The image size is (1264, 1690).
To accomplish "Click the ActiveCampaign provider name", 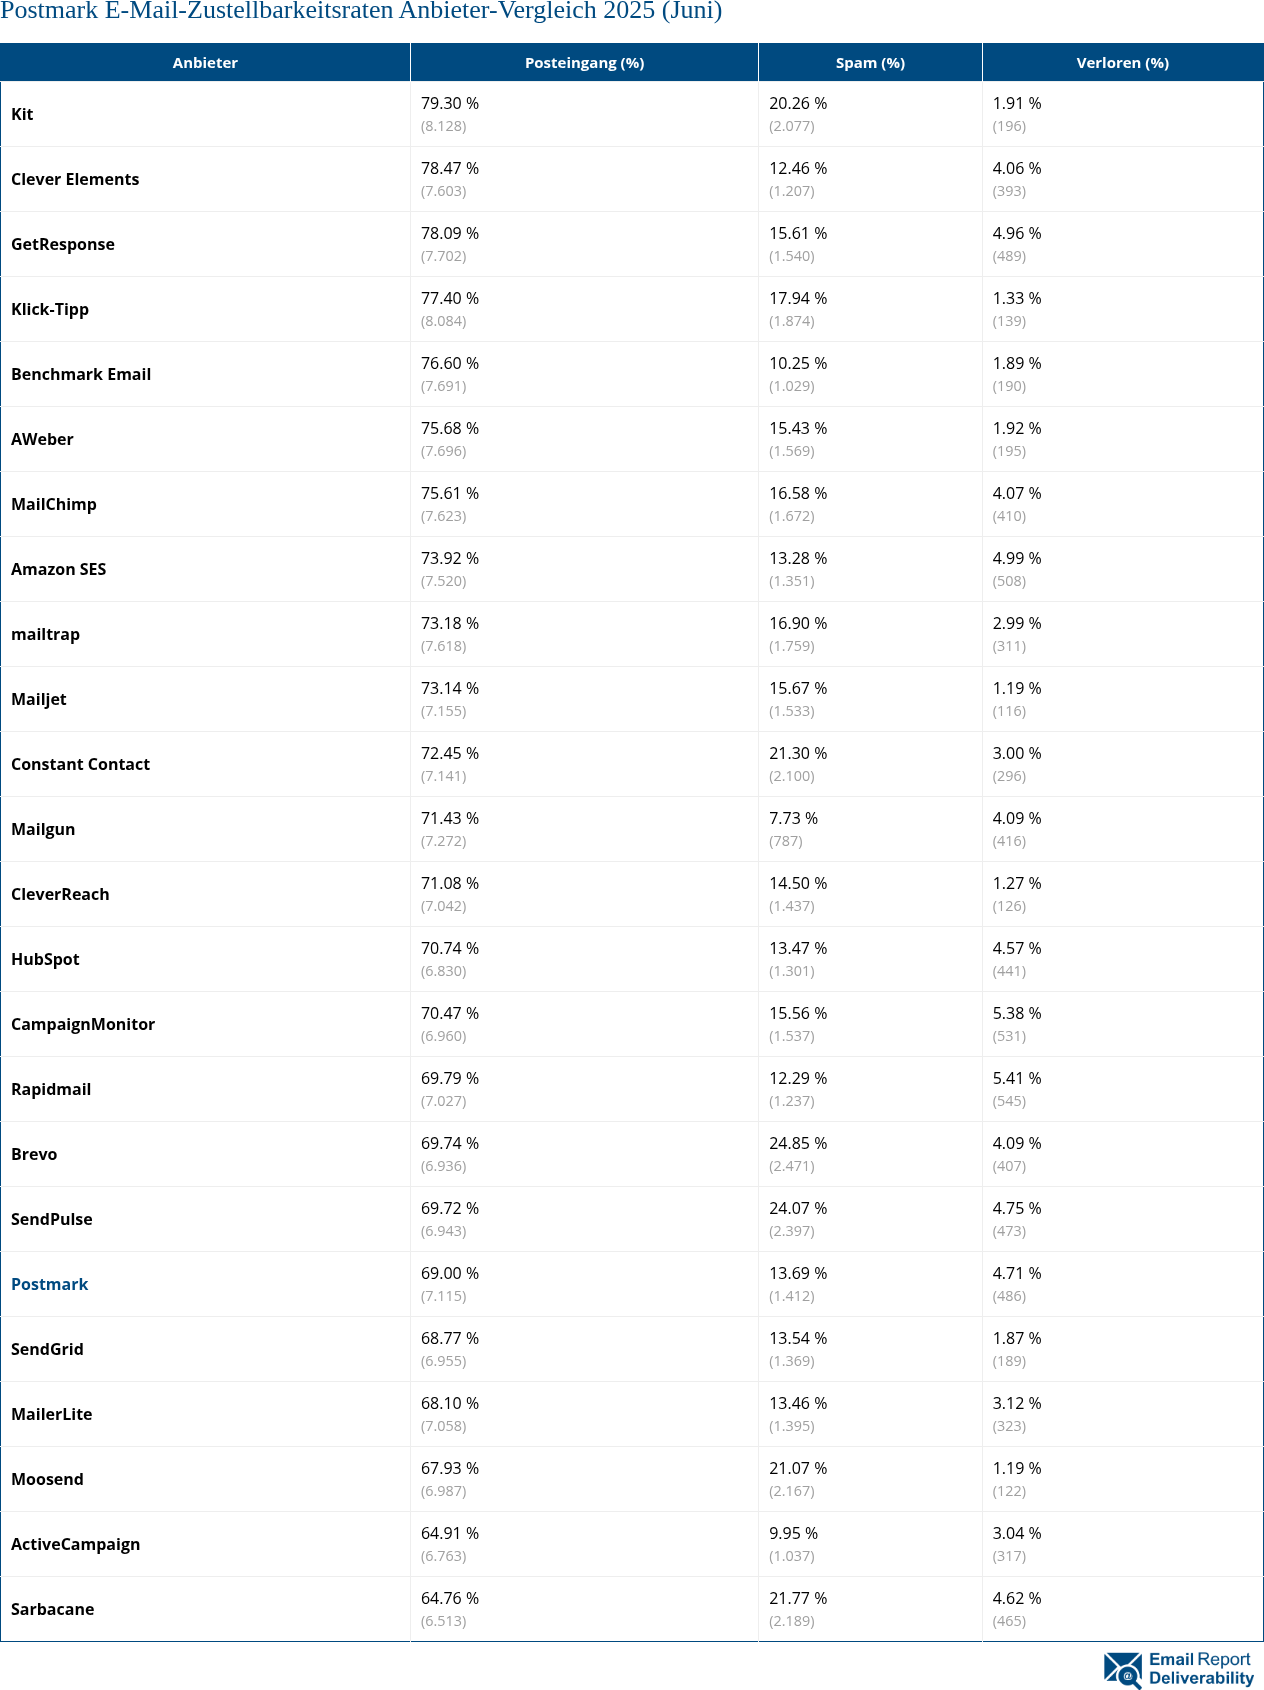I will coord(75,1544).
